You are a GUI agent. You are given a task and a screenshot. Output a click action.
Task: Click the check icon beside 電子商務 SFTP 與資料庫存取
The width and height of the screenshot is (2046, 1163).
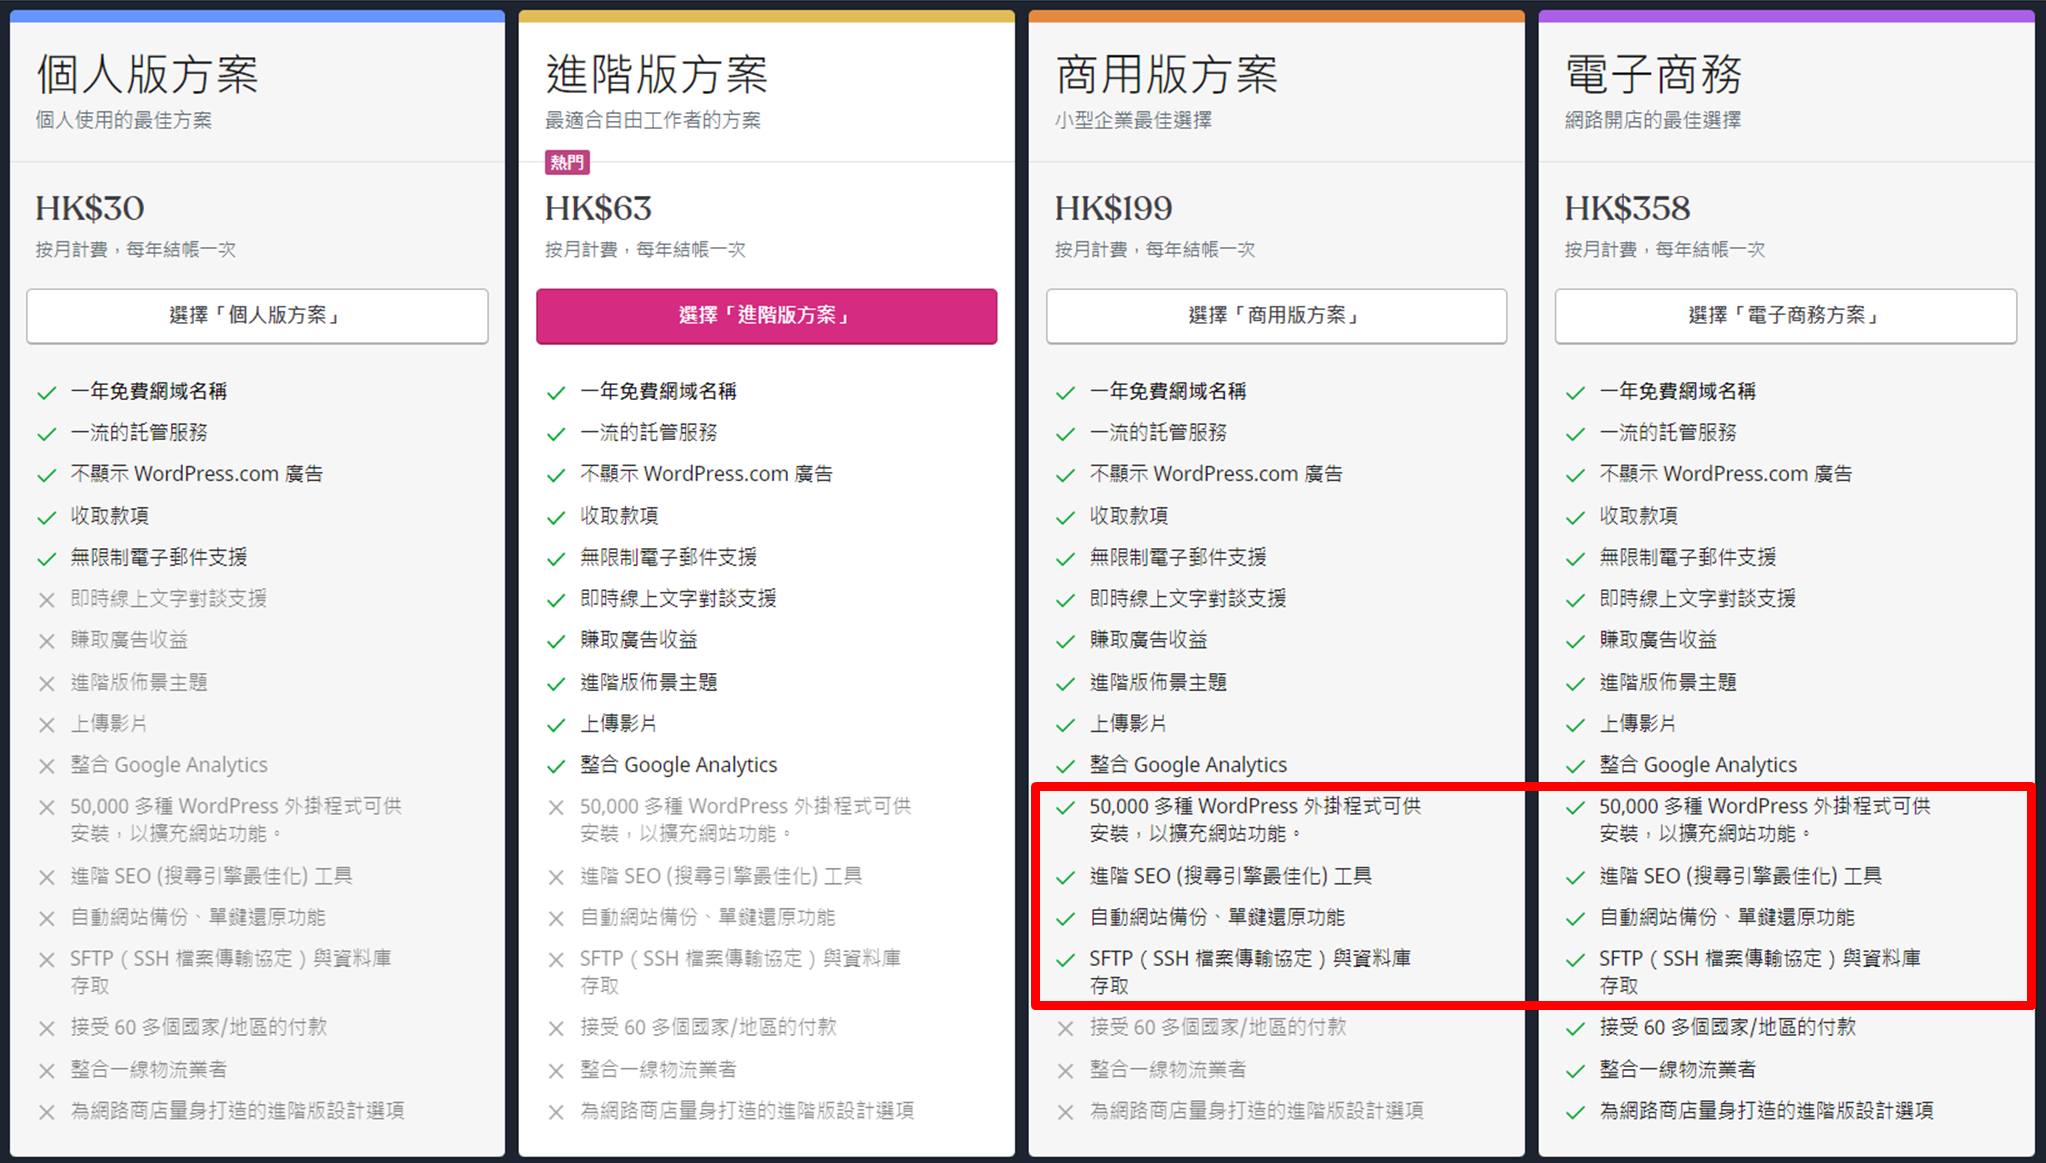click(x=1575, y=960)
